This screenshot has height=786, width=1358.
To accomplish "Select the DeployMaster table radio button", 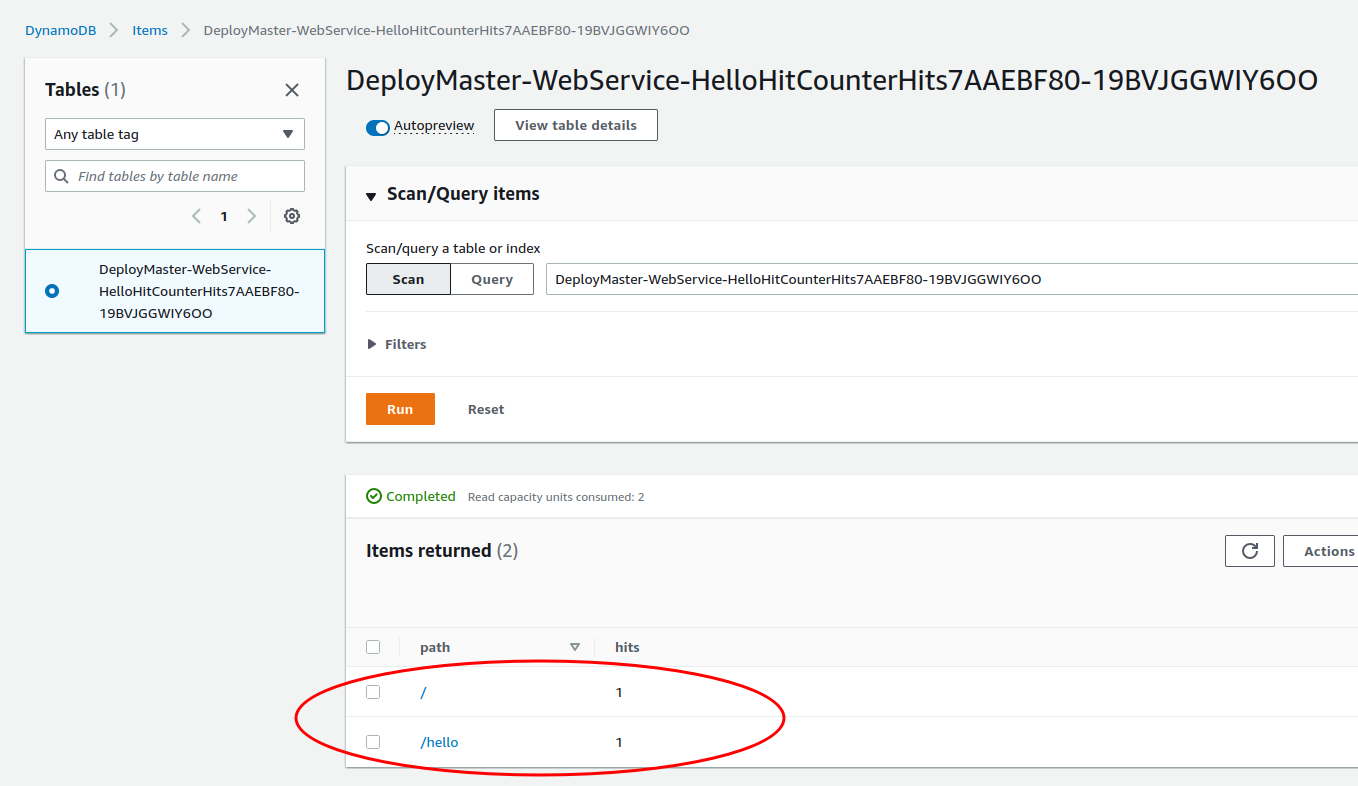I will pyautogui.click(x=52, y=291).
